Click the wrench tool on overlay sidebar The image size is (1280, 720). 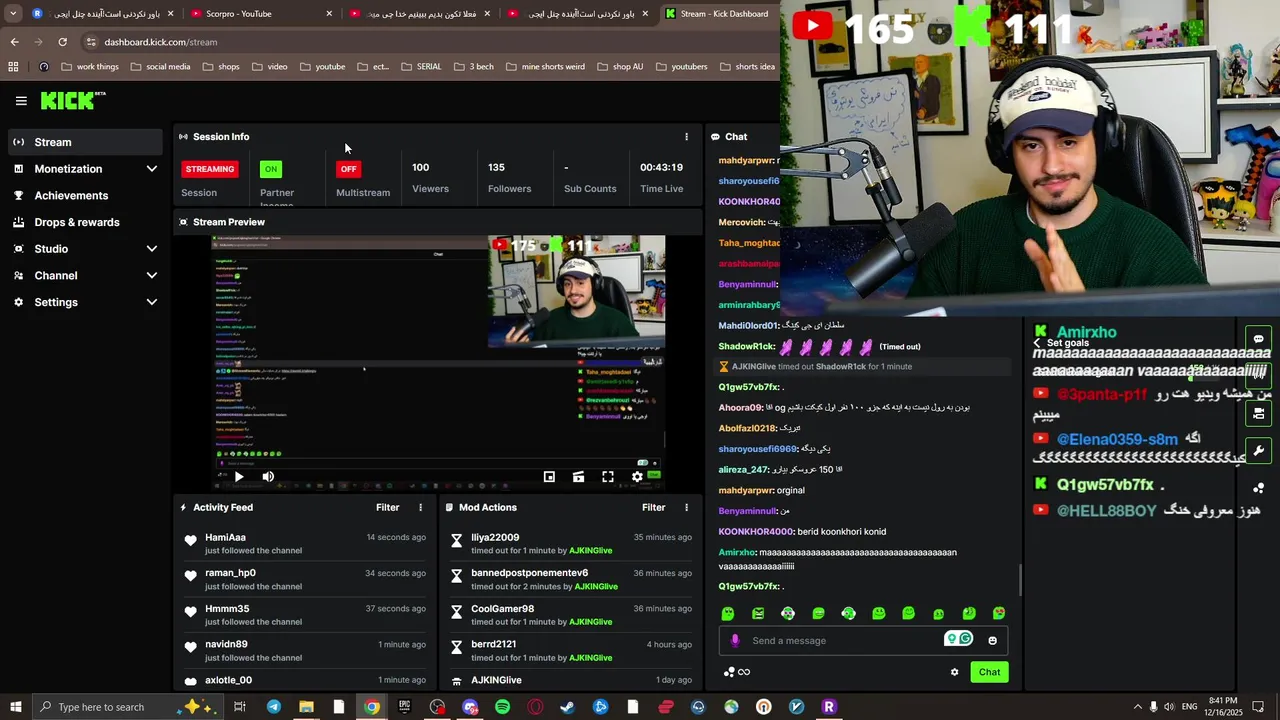(x=1258, y=451)
